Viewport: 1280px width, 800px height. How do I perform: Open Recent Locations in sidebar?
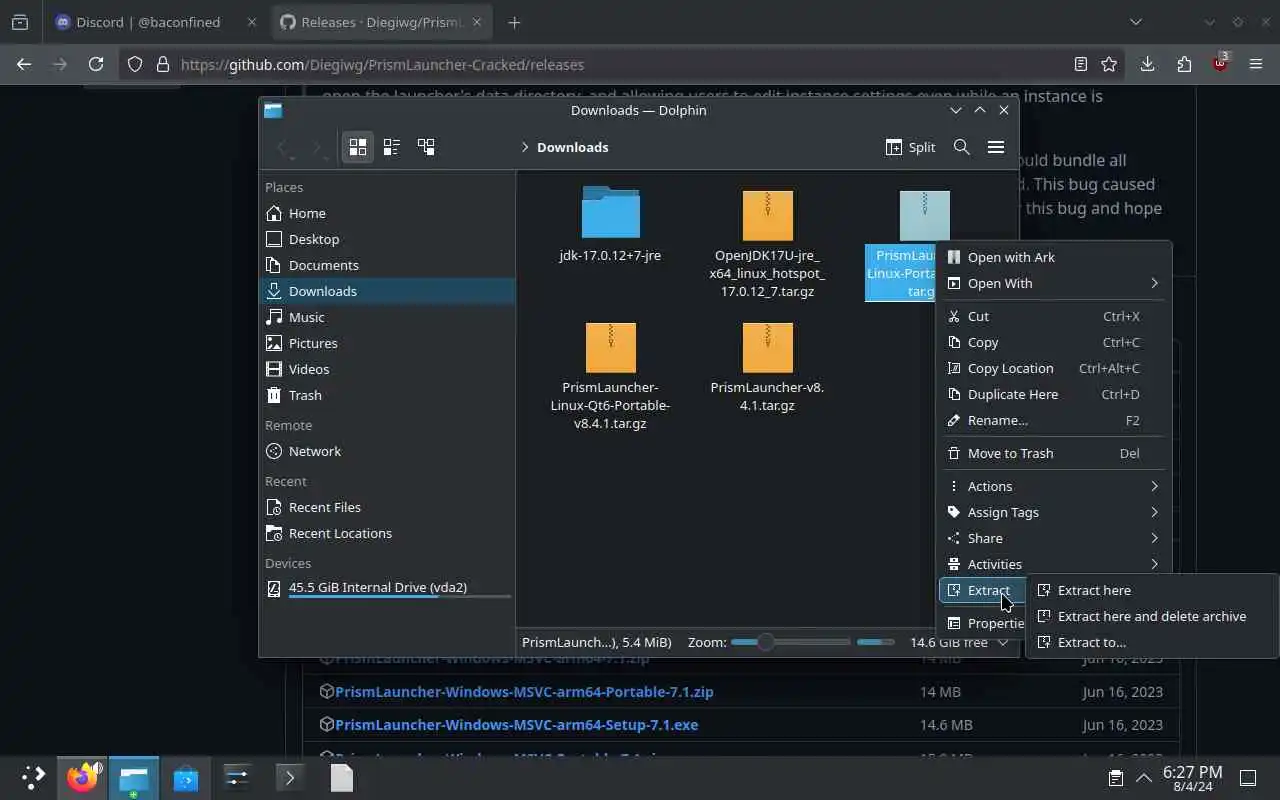pyautogui.click(x=387, y=533)
